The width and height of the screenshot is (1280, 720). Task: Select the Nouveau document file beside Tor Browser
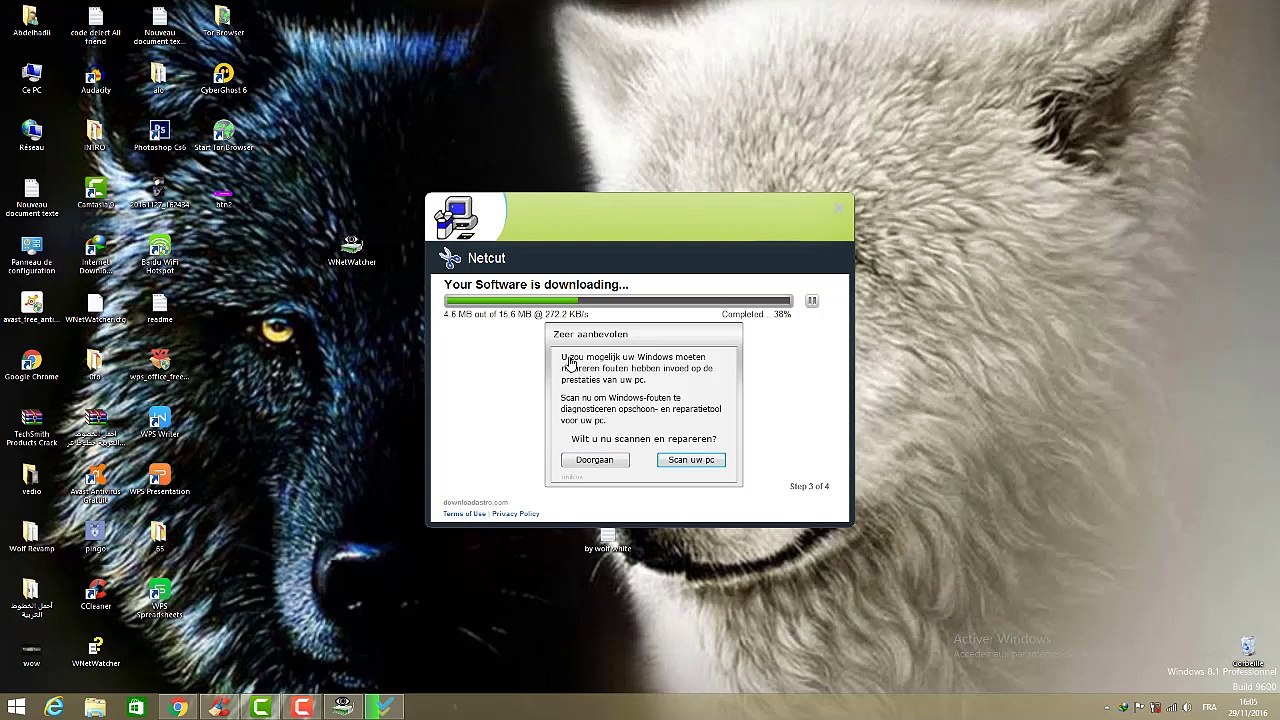click(159, 26)
